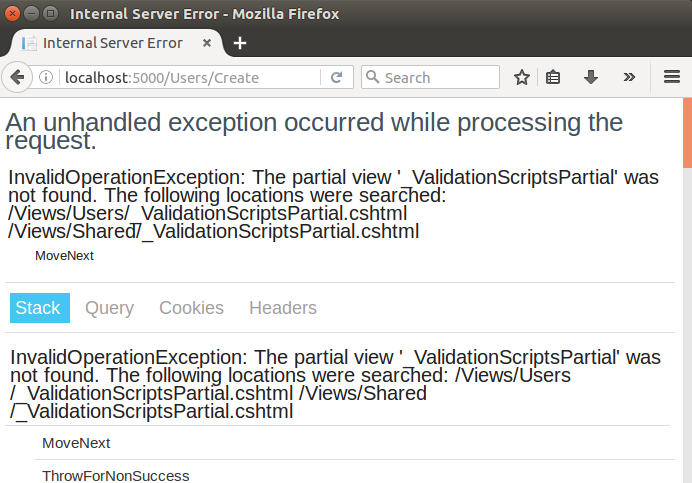Open a new browser tab
The height and width of the screenshot is (483, 692).
(x=240, y=43)
